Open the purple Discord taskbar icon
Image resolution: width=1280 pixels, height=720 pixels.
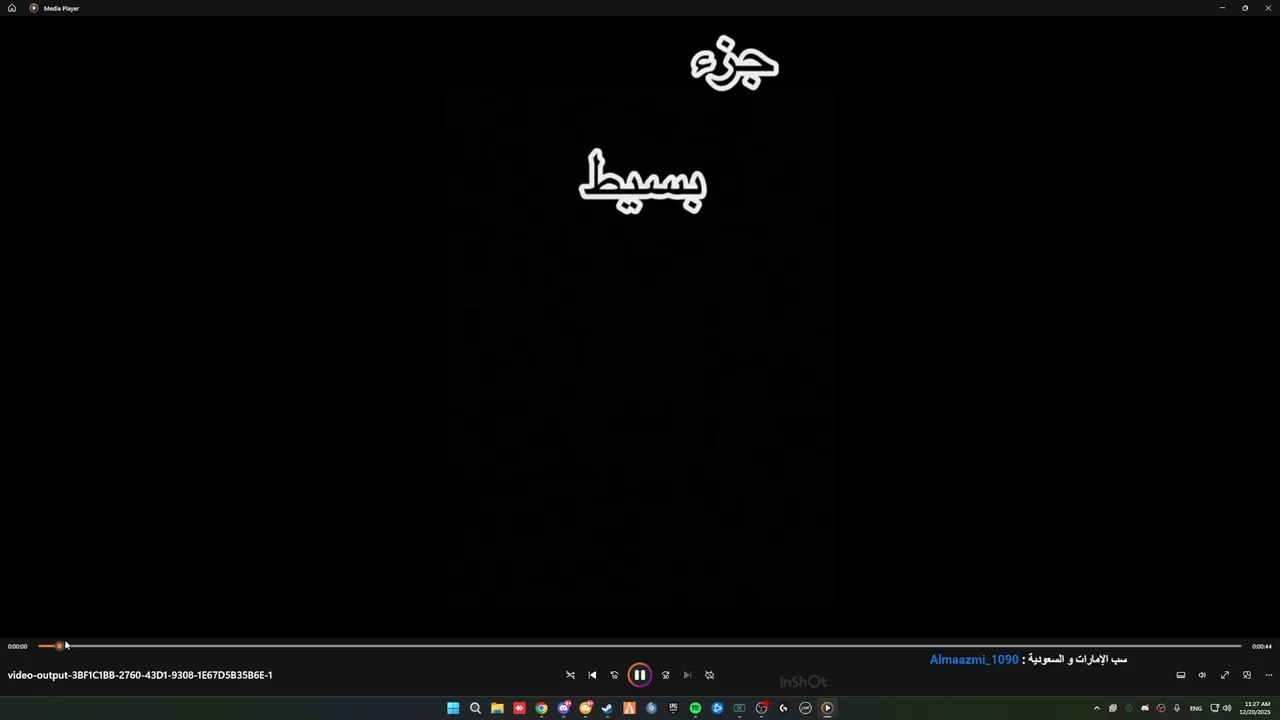tap(564, 708)
